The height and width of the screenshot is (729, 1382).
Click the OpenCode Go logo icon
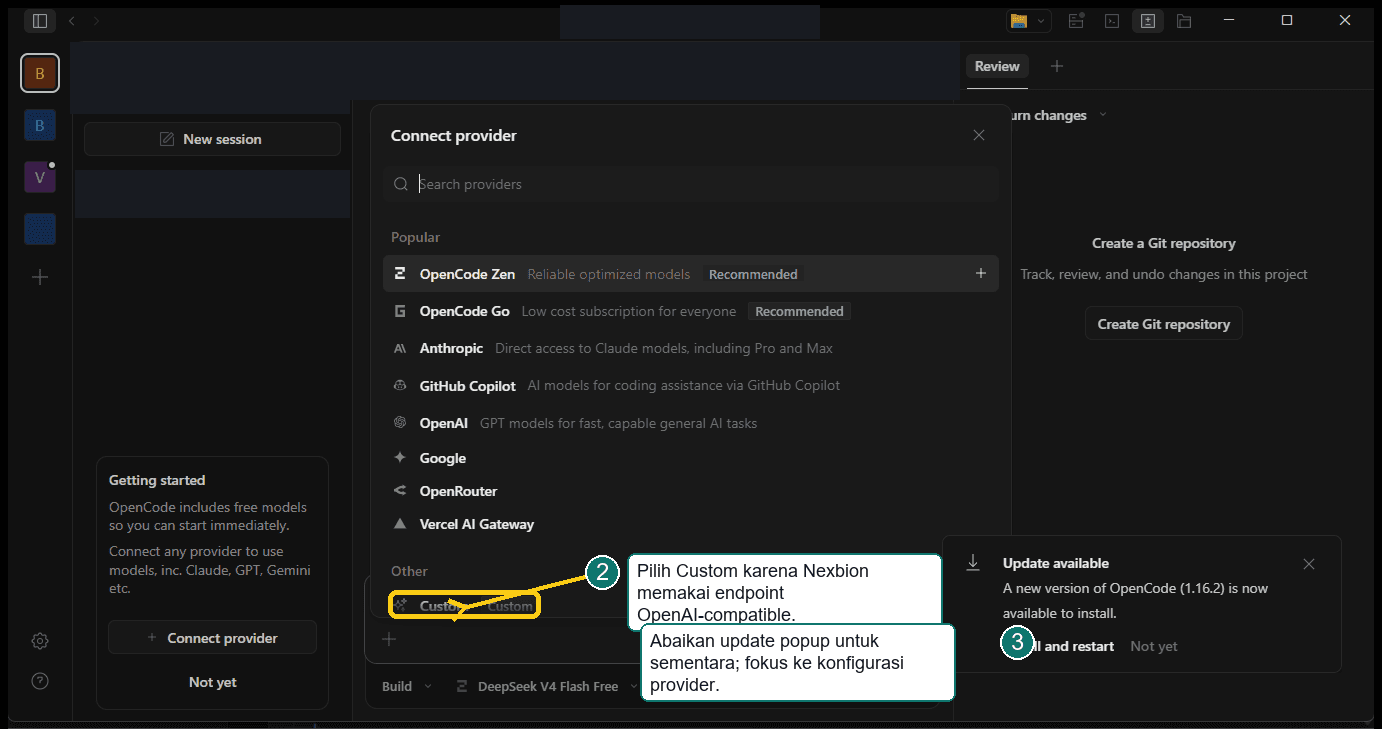400,311
